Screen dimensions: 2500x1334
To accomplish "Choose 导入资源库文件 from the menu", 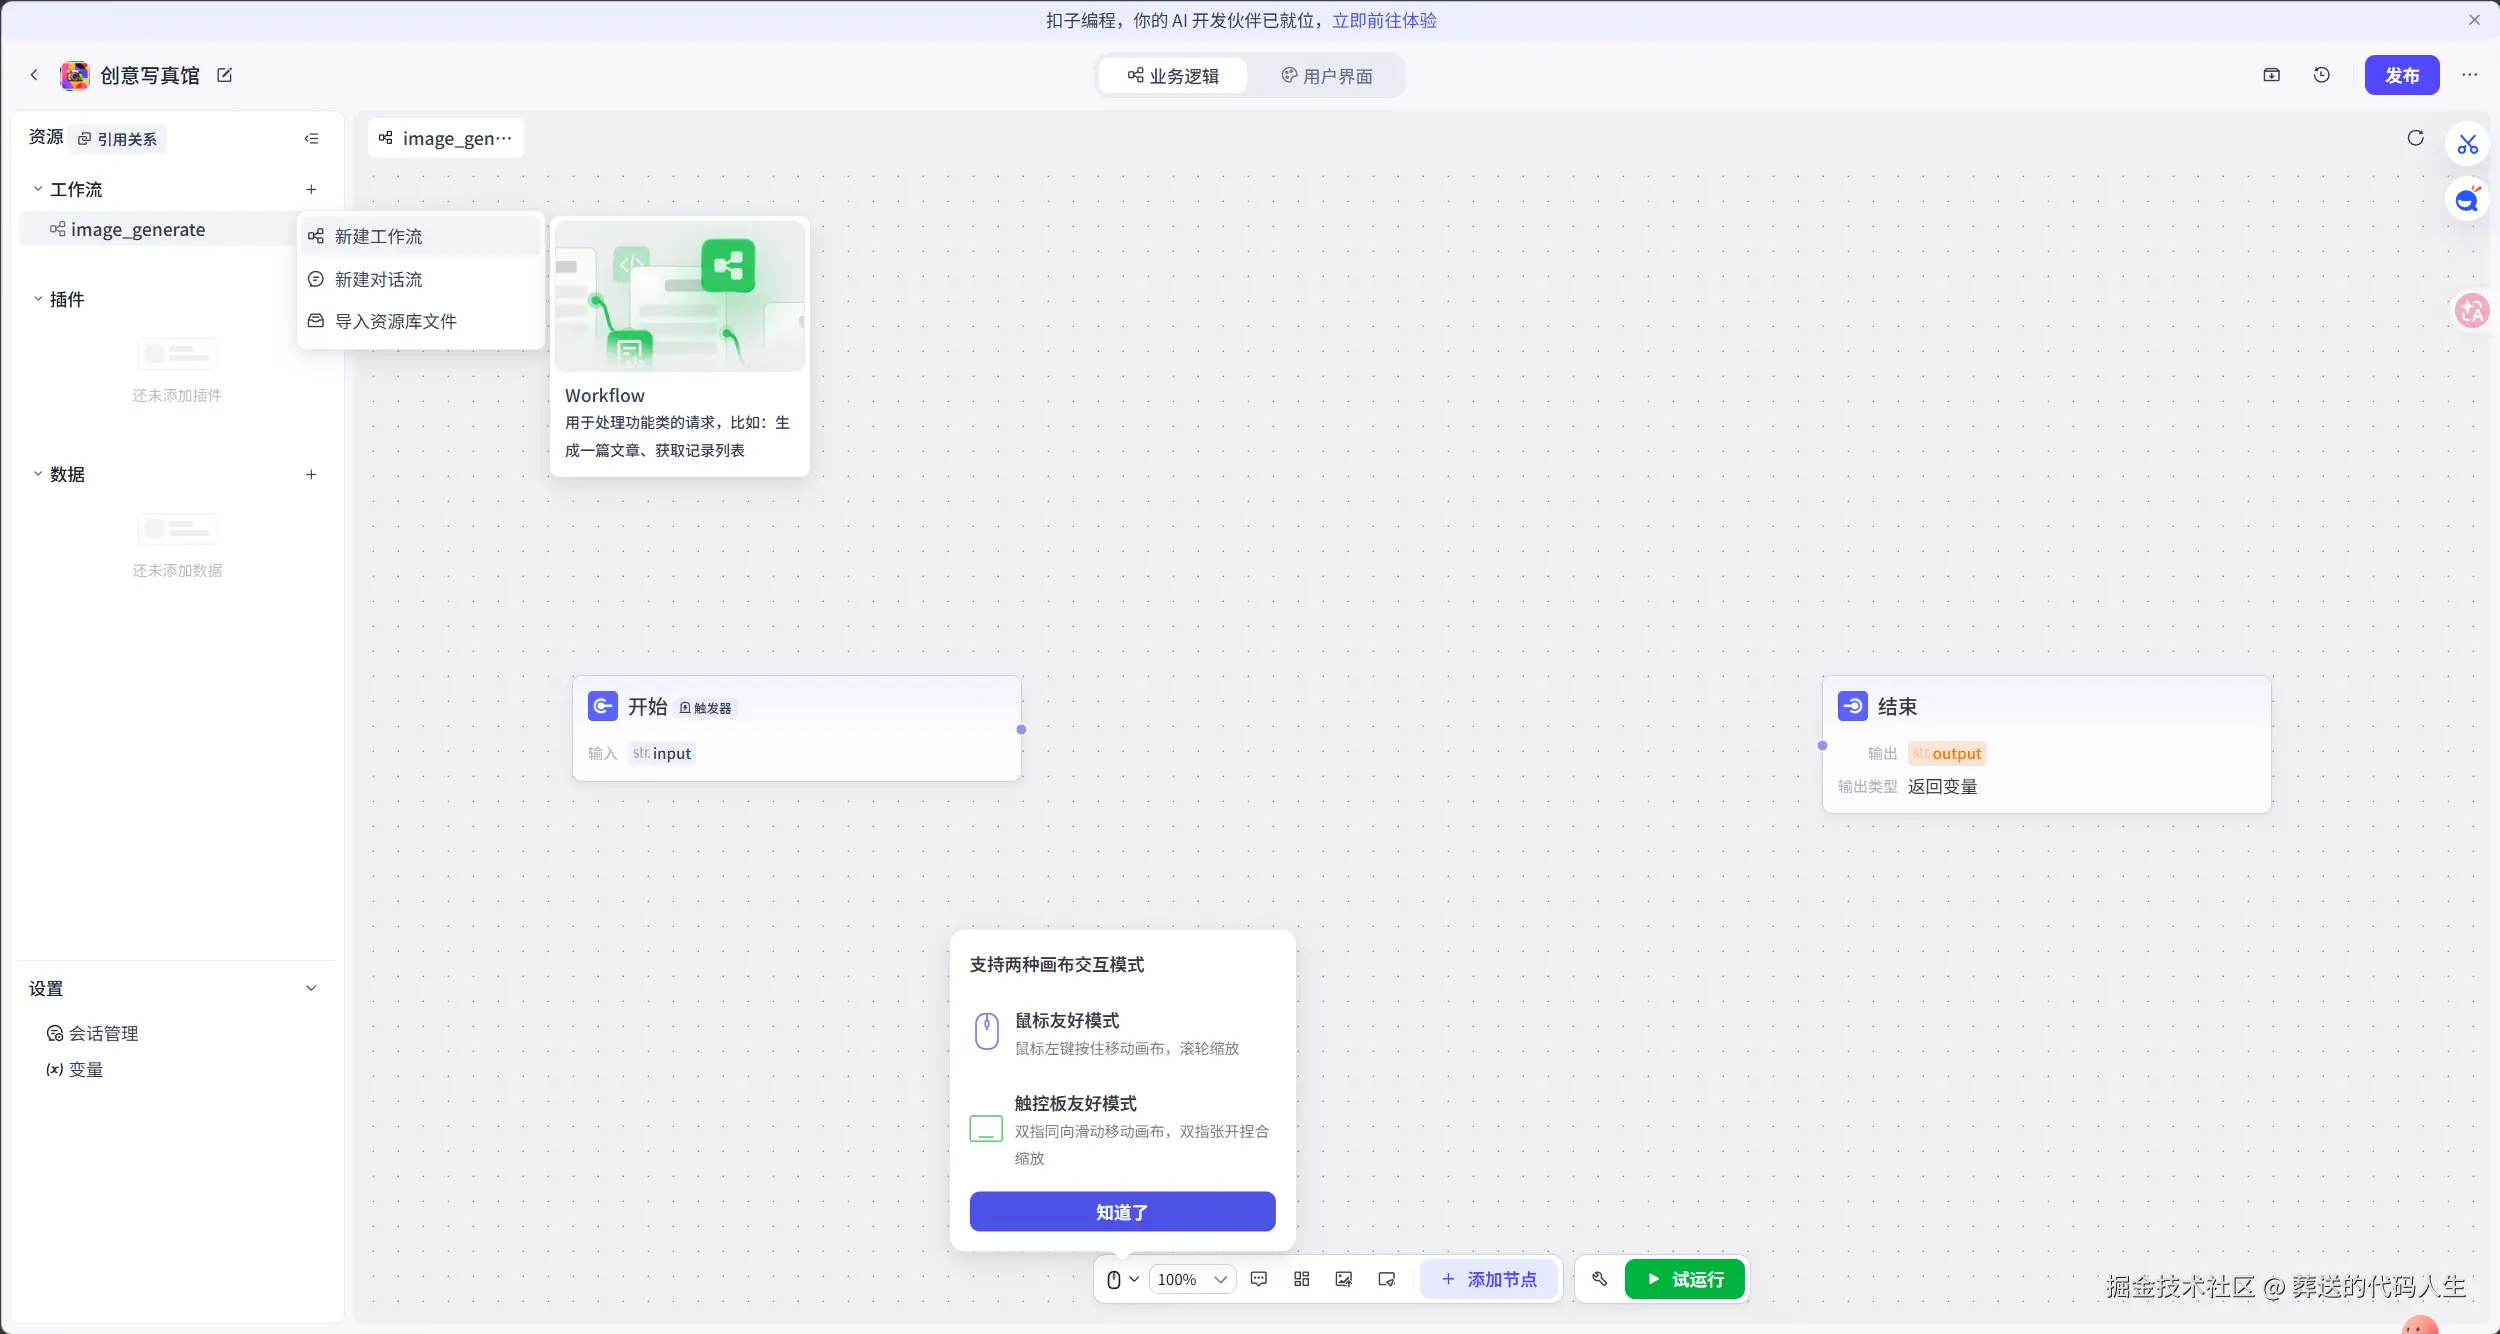I will point(421,321).
